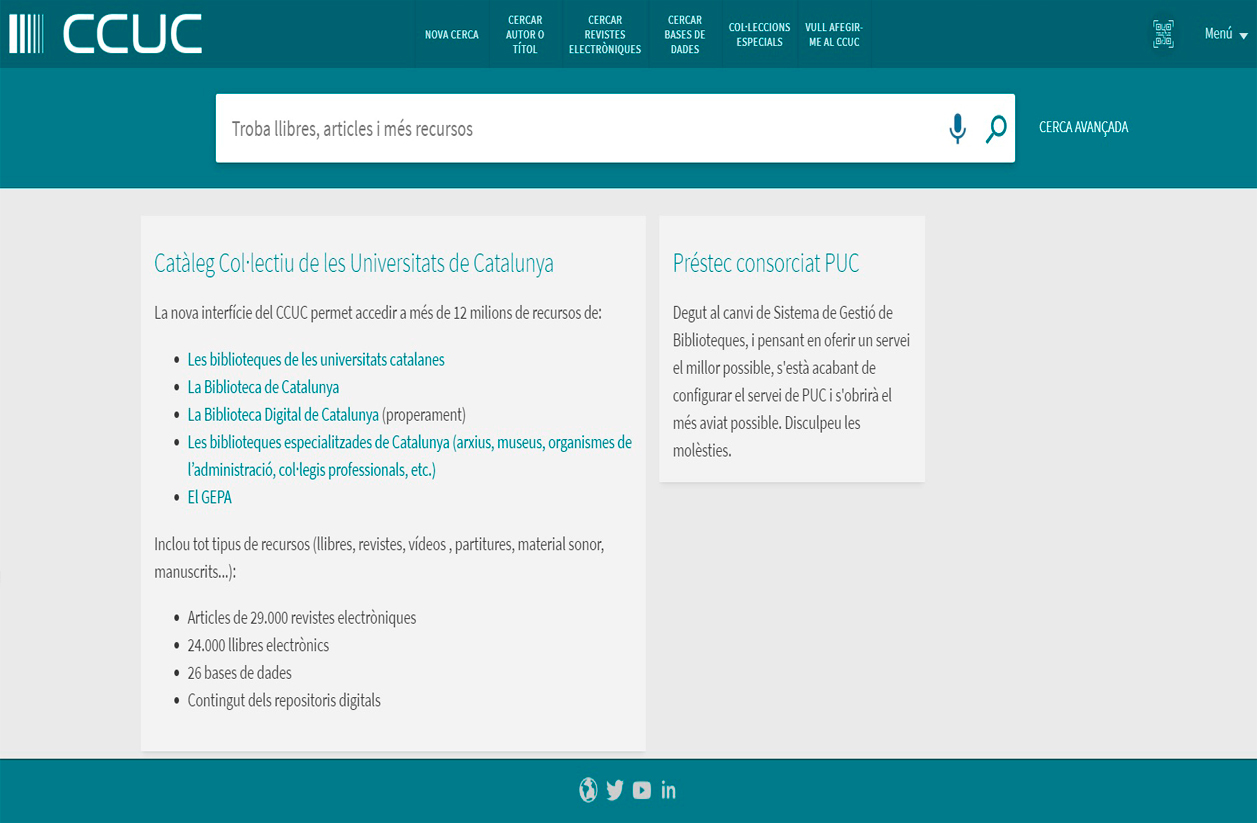
Task: Open 'El GEPA' link
Action: point(210,497)
